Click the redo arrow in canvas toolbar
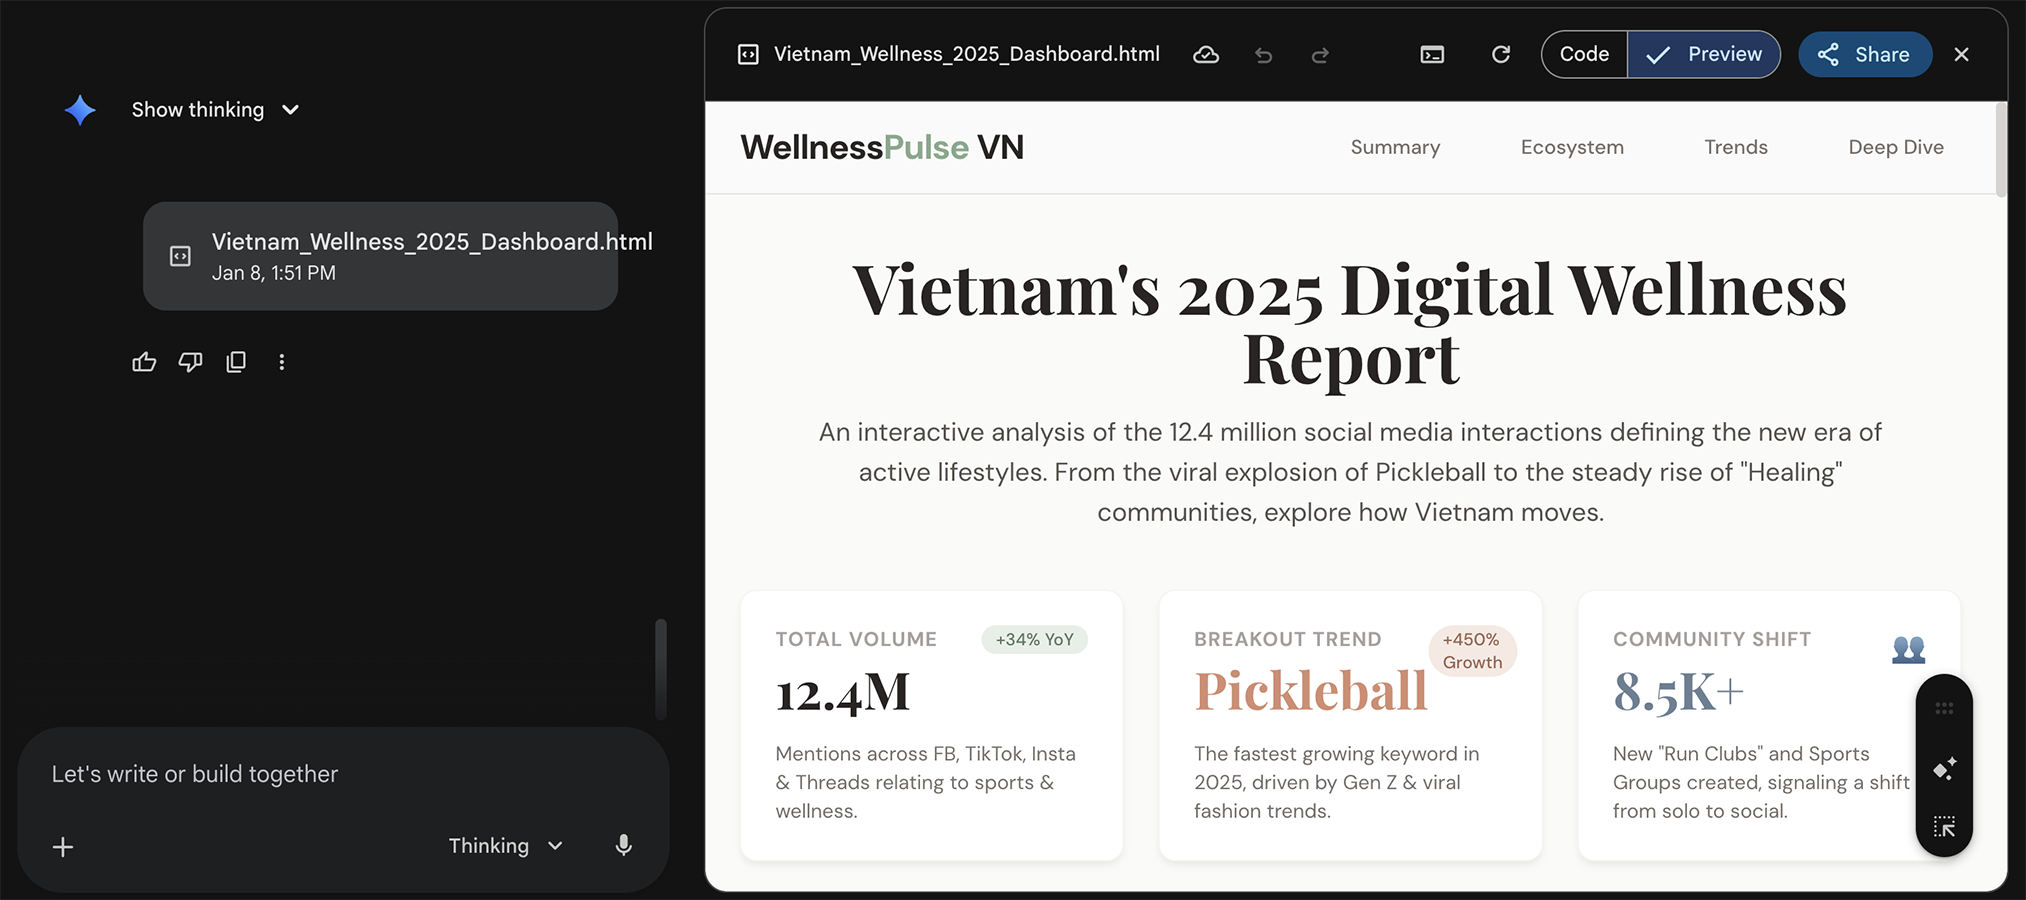This screenshot has width=2026, height=900. click(1320, 55)
